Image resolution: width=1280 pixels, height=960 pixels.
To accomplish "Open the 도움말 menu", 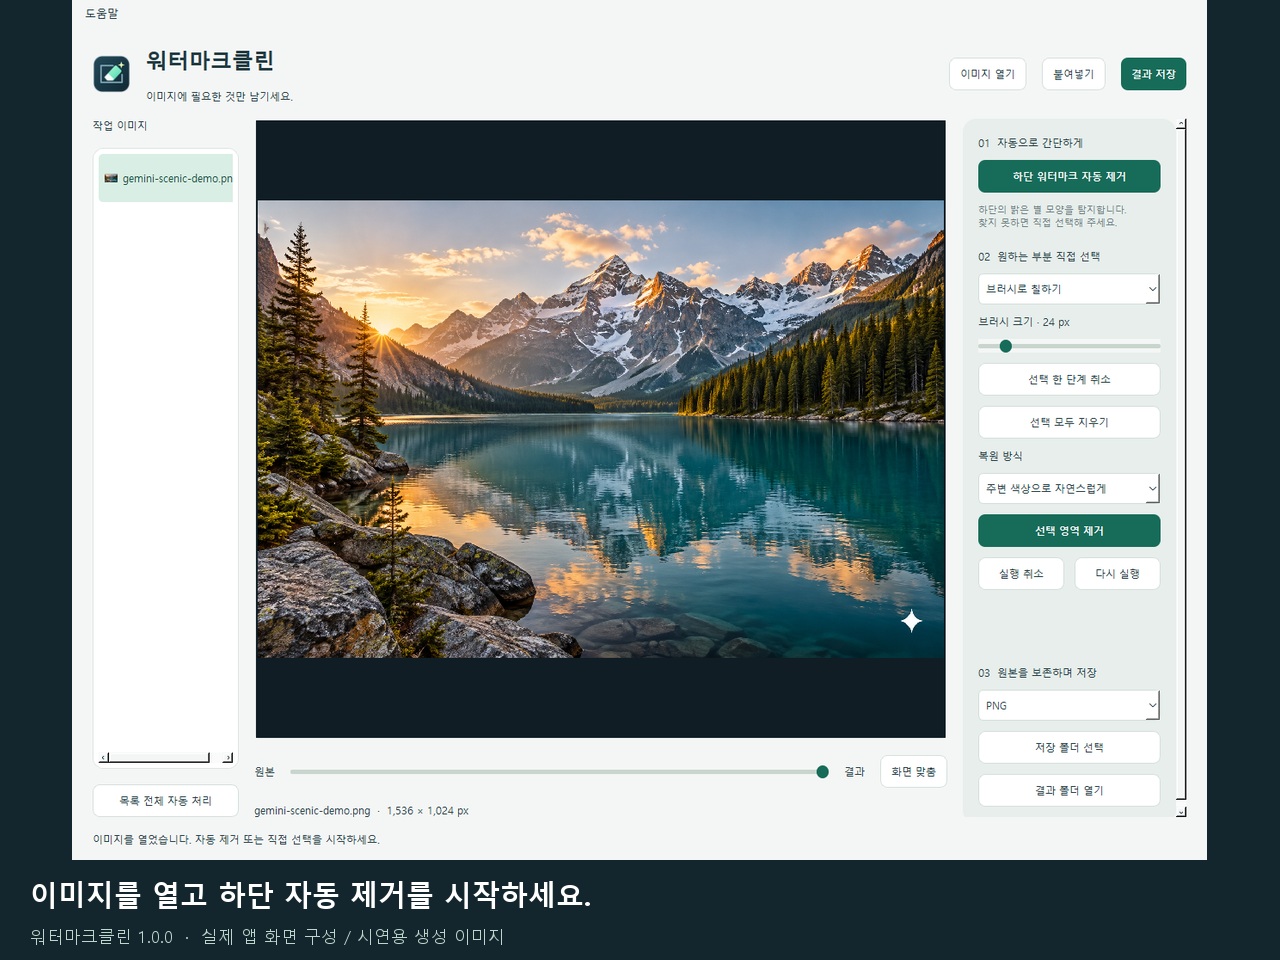I will 101,13.
